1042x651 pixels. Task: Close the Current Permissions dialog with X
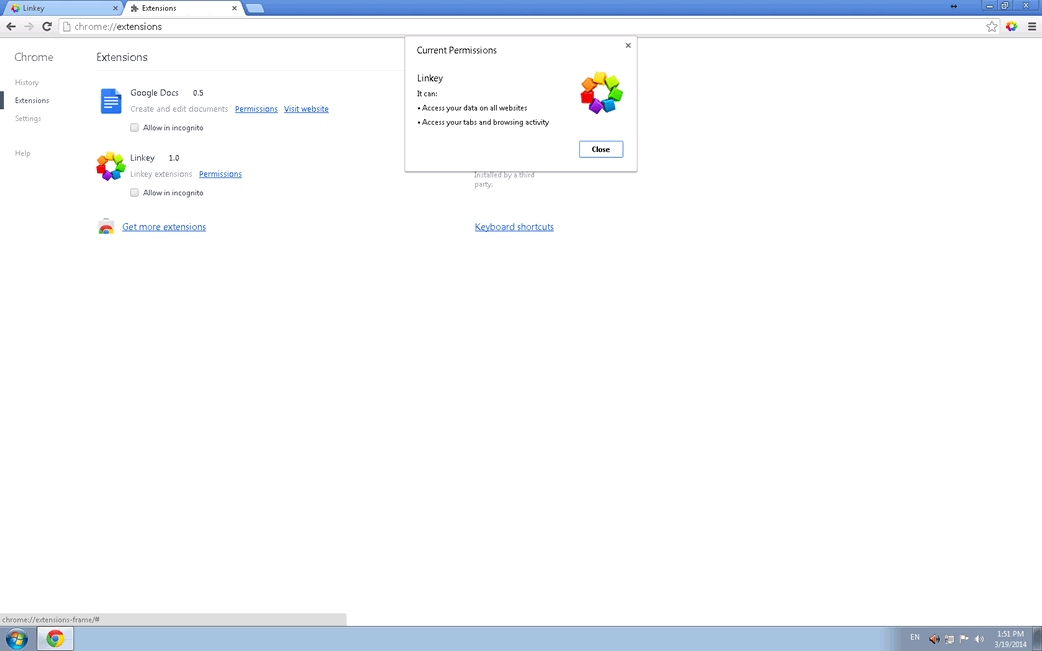pyautogui.click(x=628, y=46)
